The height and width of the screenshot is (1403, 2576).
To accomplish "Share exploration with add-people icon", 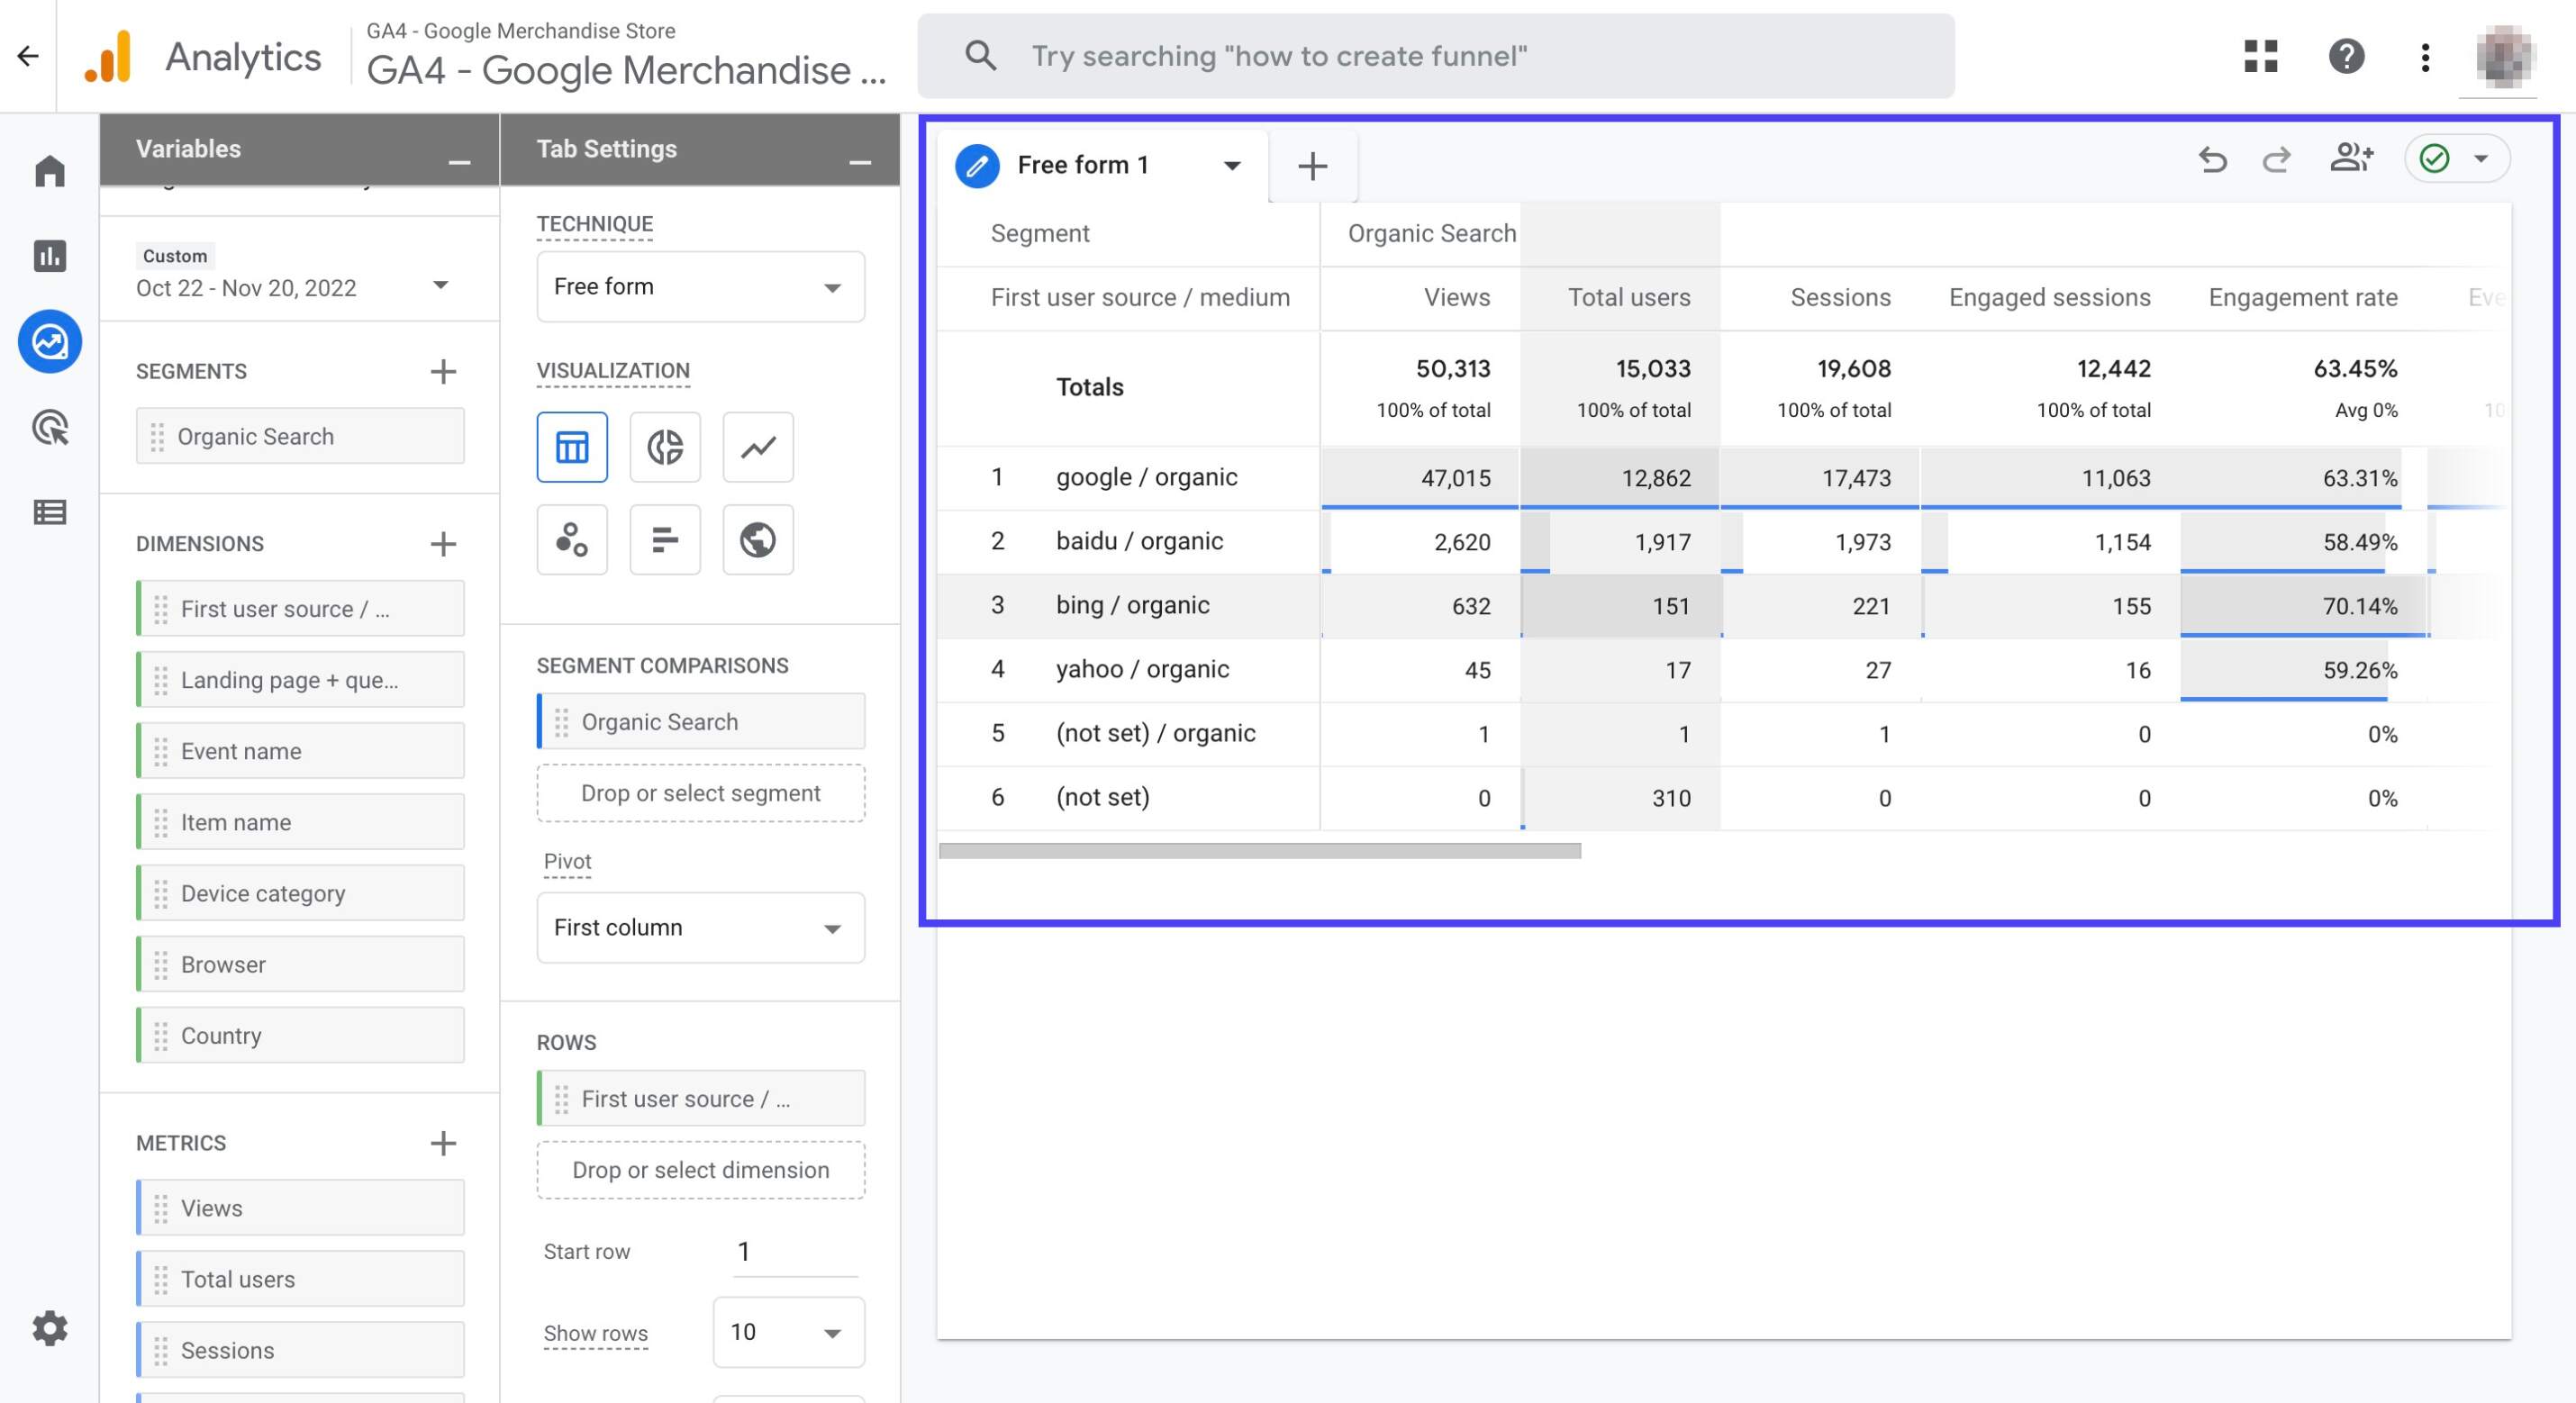I will coord(2351,158).
